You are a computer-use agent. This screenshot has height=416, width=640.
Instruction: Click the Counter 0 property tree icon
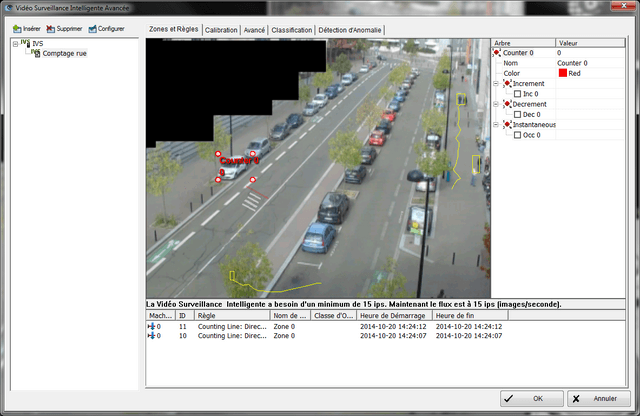[x=497, y=53]
